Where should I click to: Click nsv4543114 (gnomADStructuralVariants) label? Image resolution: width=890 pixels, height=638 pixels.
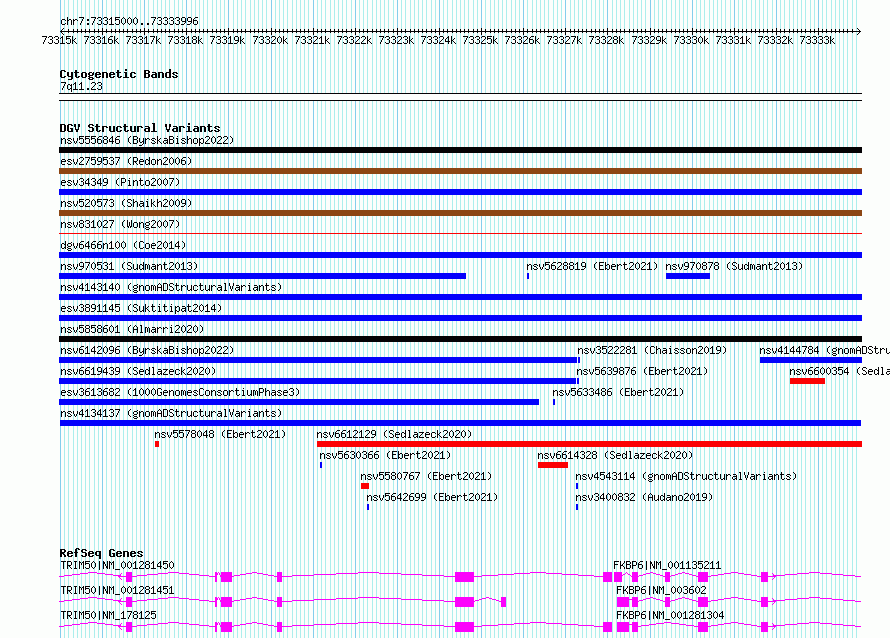(686, 476)
